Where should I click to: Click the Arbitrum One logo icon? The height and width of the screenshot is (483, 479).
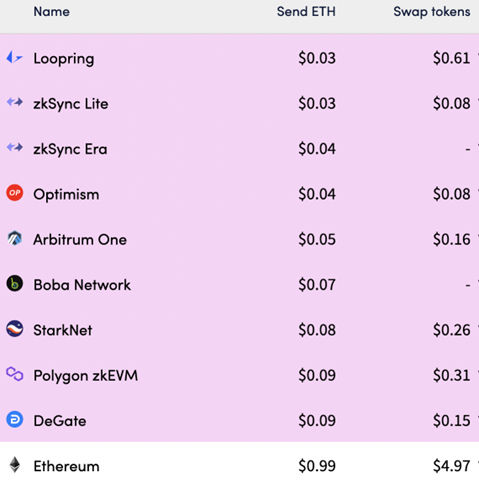[15, 238]
